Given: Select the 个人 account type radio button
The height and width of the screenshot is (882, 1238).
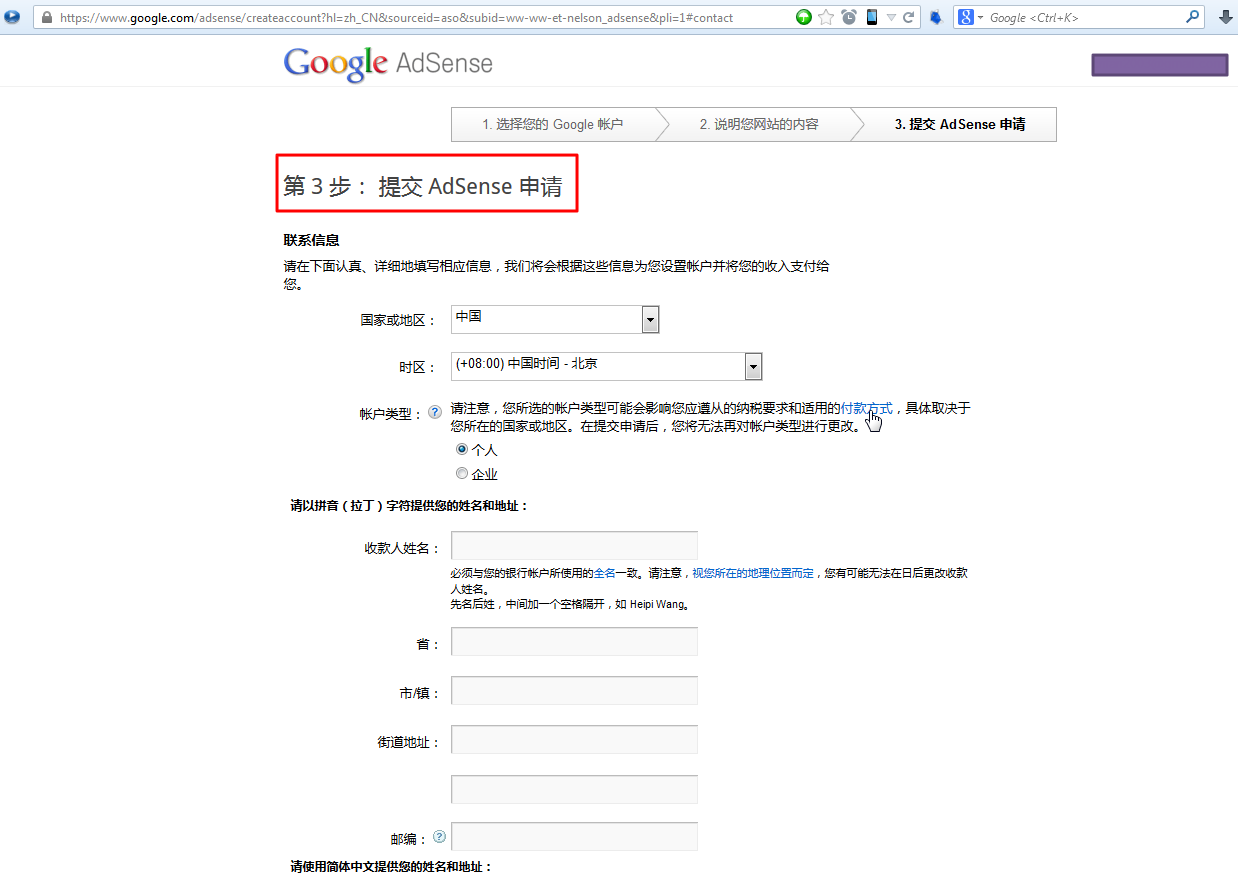Looking at the screenshot, I should pyautogui.click(x=462, y=450).
